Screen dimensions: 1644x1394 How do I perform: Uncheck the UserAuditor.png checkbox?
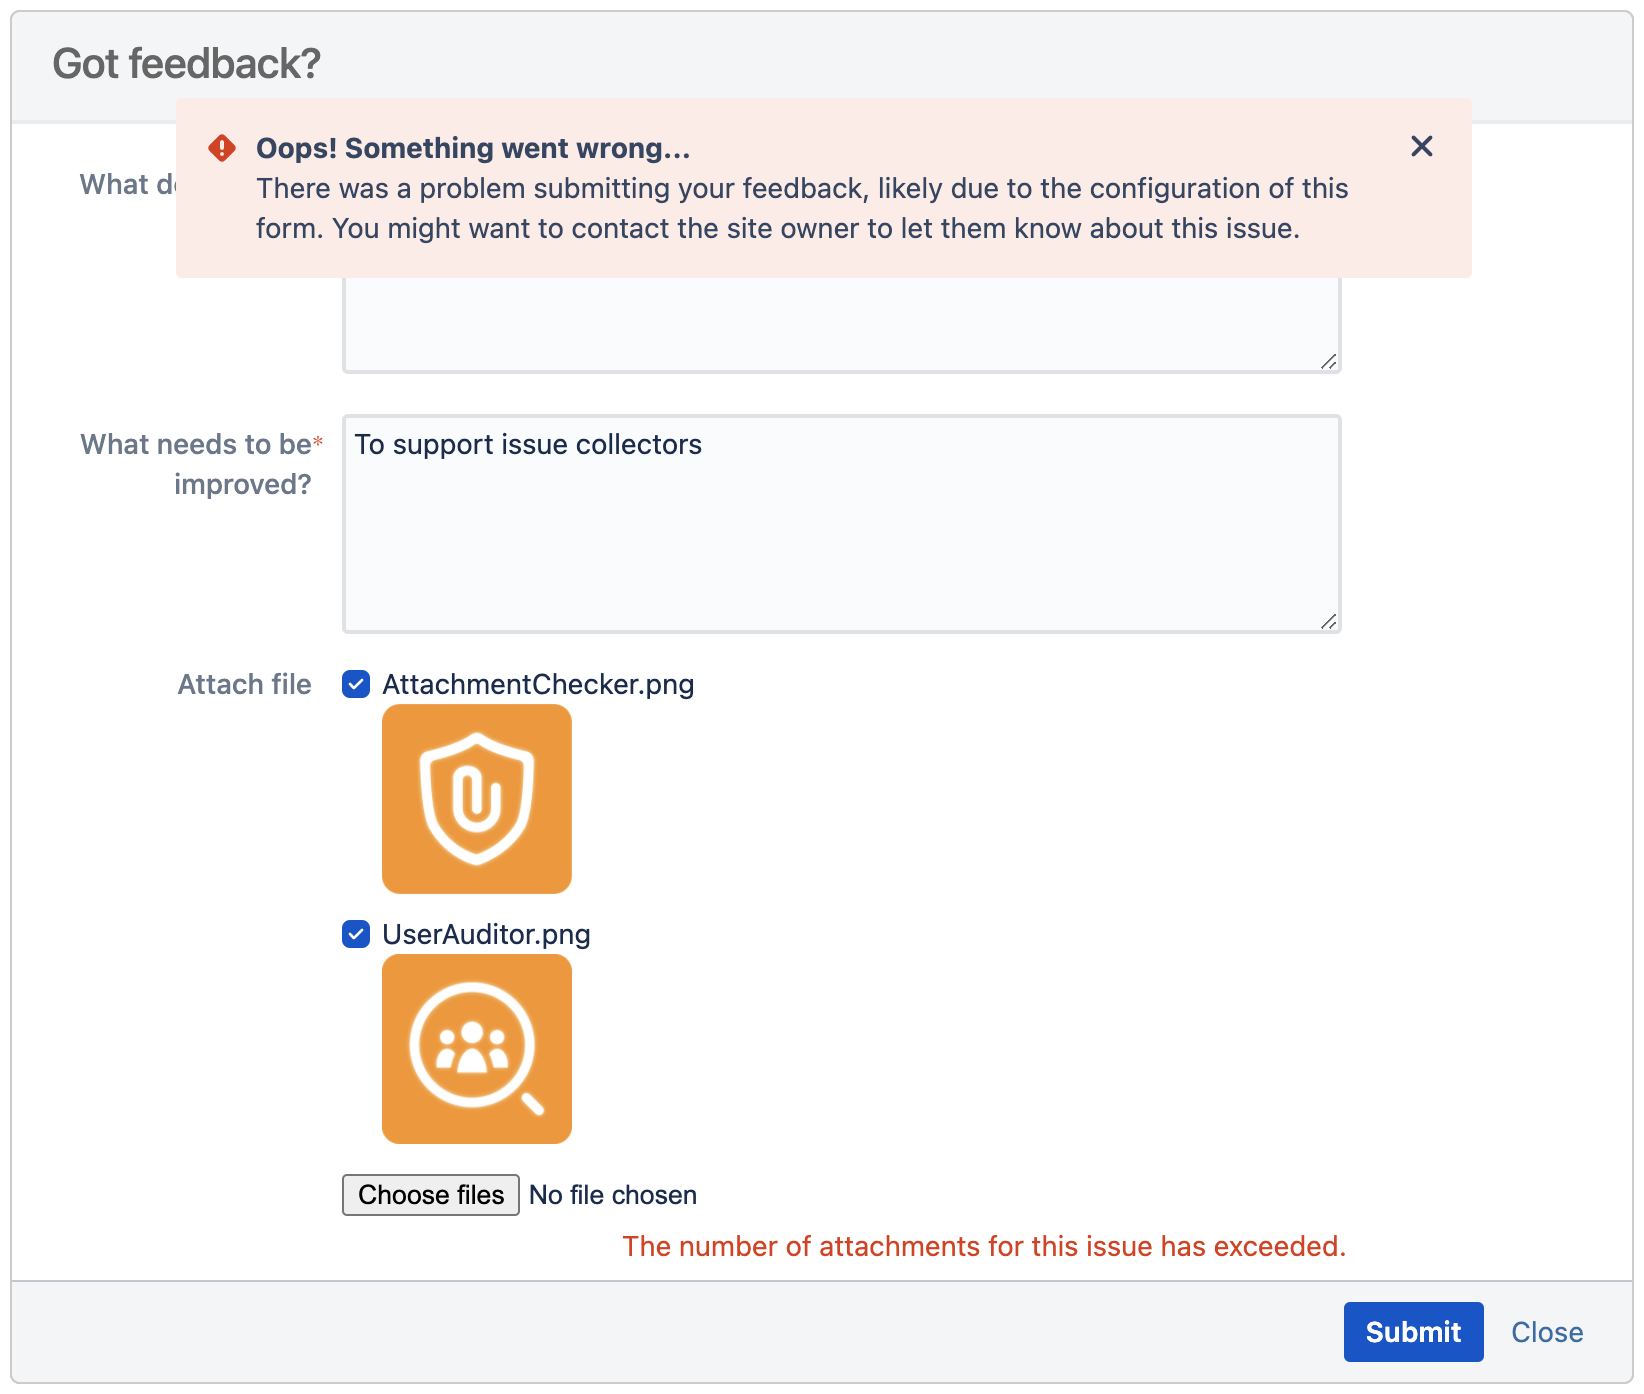pos(356,935)
